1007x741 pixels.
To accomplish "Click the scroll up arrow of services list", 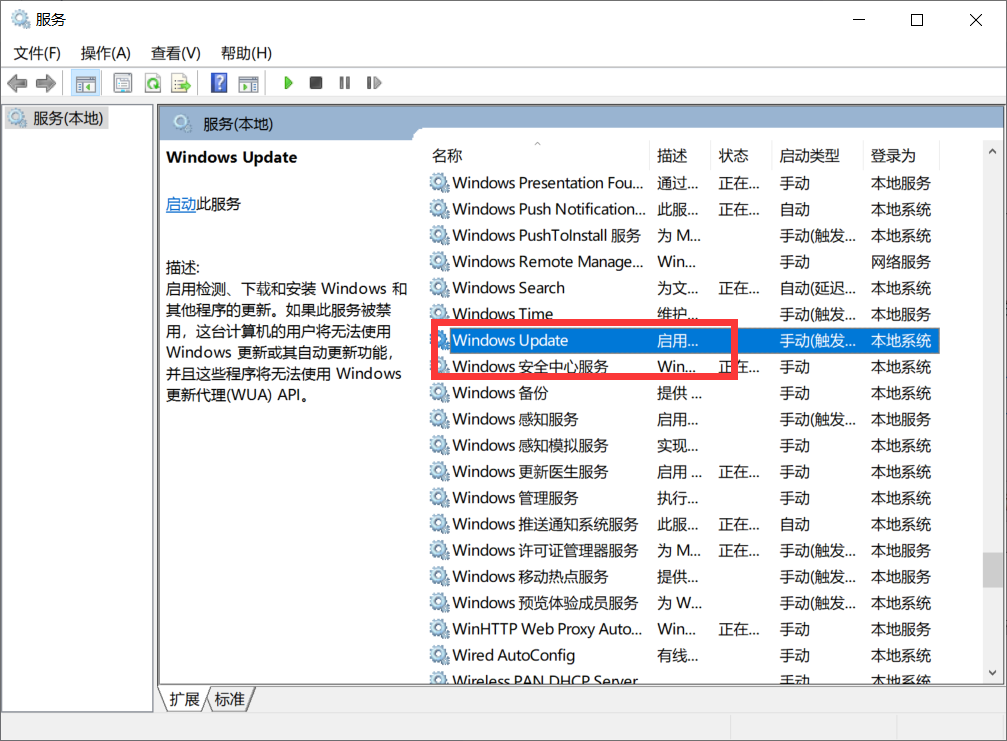I will click(x=992, y=152).
